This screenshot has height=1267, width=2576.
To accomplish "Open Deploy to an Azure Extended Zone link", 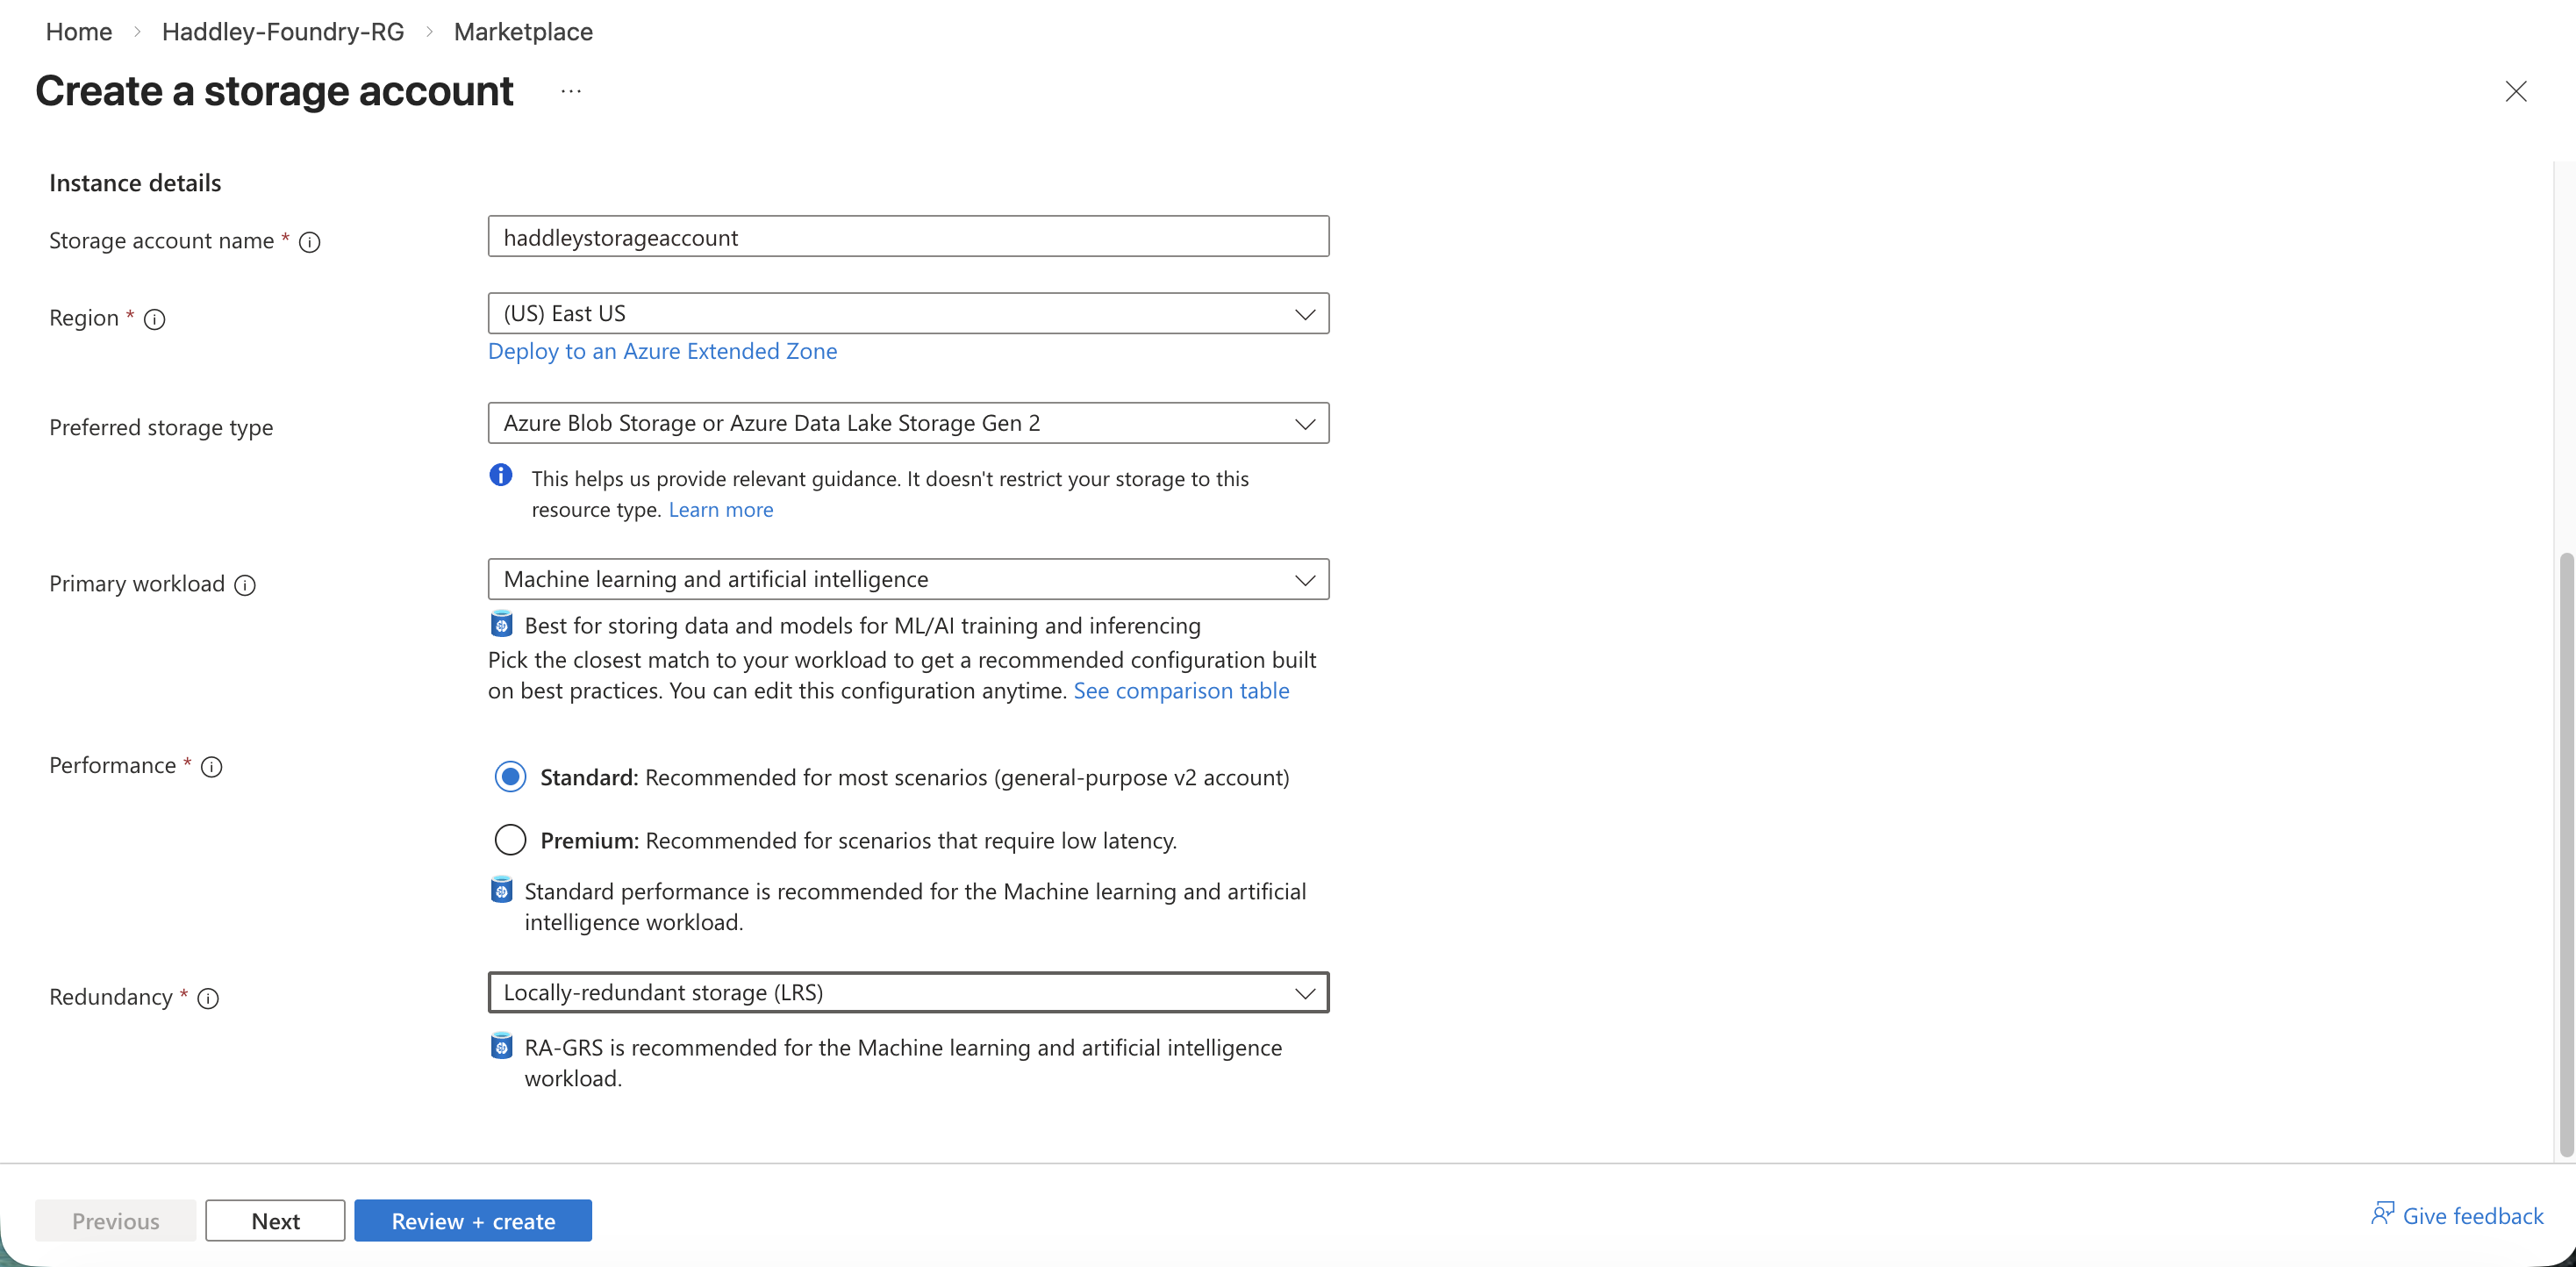I will (x=662, y=351).
